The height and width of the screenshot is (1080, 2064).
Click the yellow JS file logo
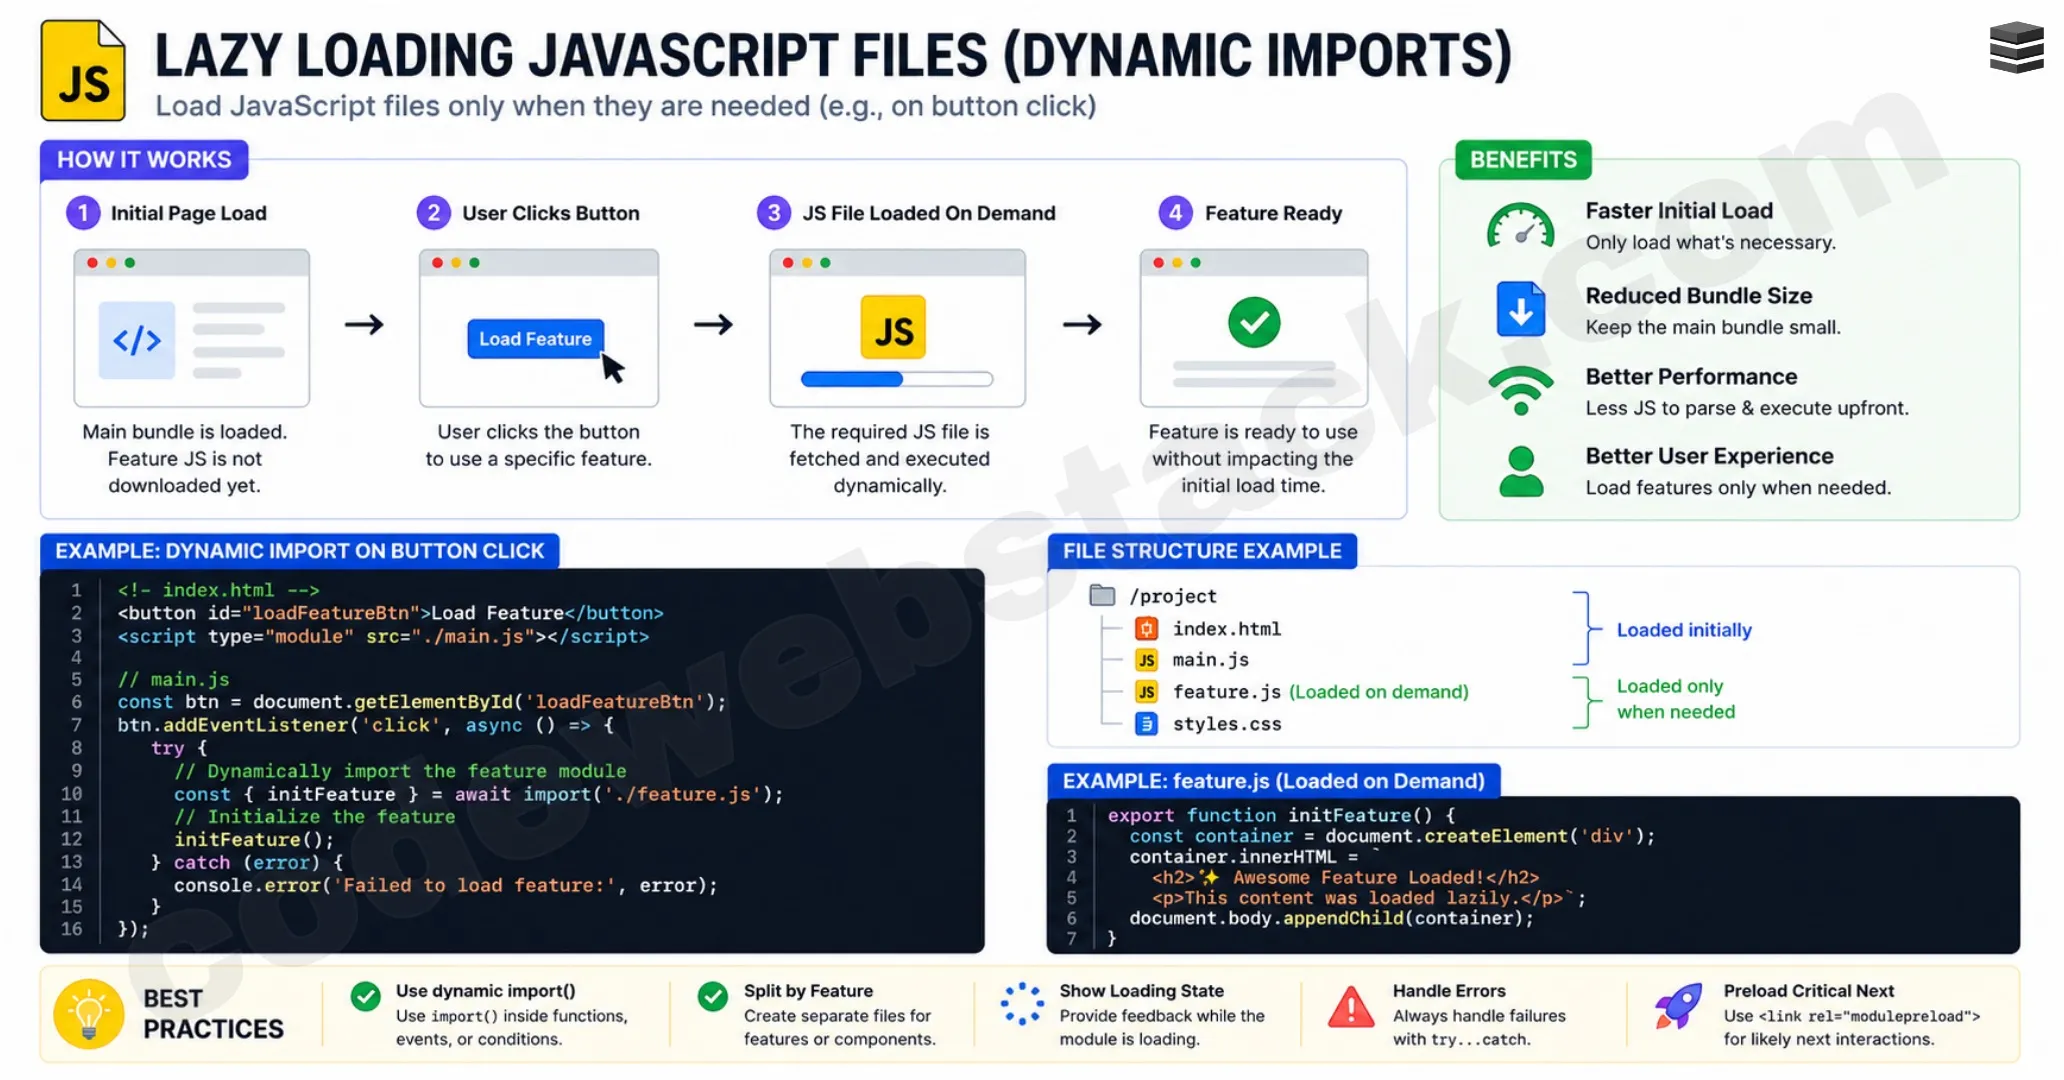pyautogui.click(x=83, y=72)
